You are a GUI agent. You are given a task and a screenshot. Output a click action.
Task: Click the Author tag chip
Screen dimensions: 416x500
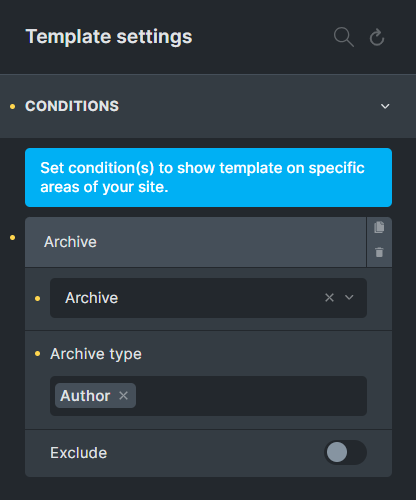click(95, 396)
